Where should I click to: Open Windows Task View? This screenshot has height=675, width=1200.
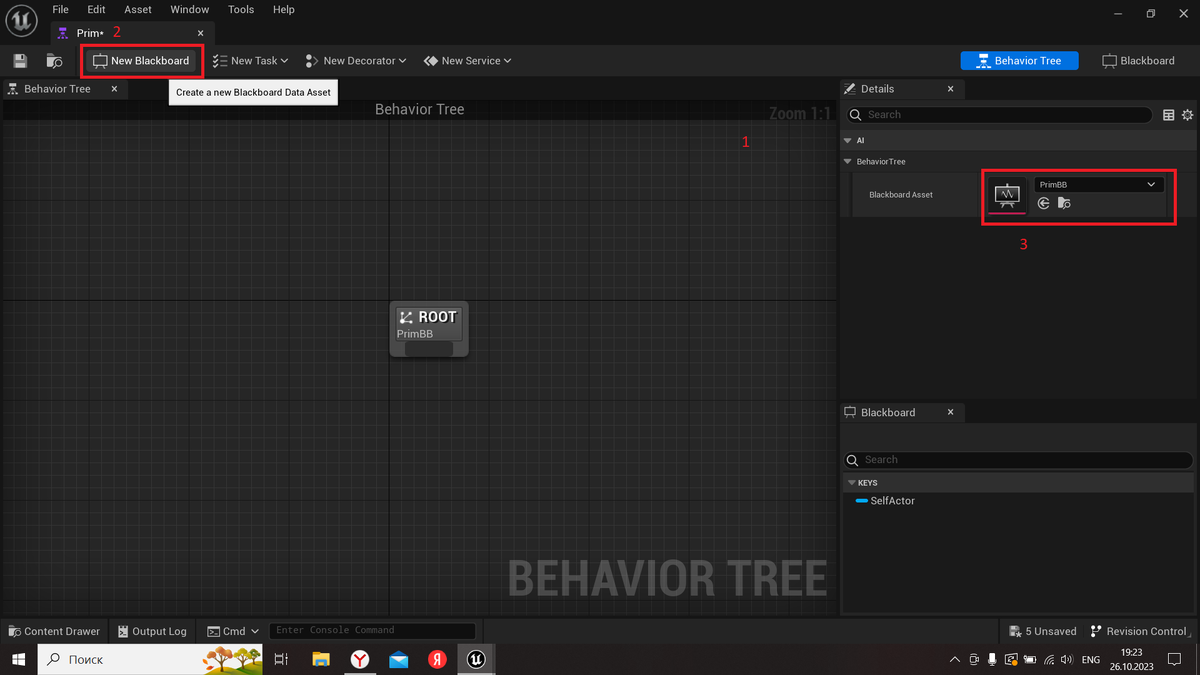(x=281, y=659)
